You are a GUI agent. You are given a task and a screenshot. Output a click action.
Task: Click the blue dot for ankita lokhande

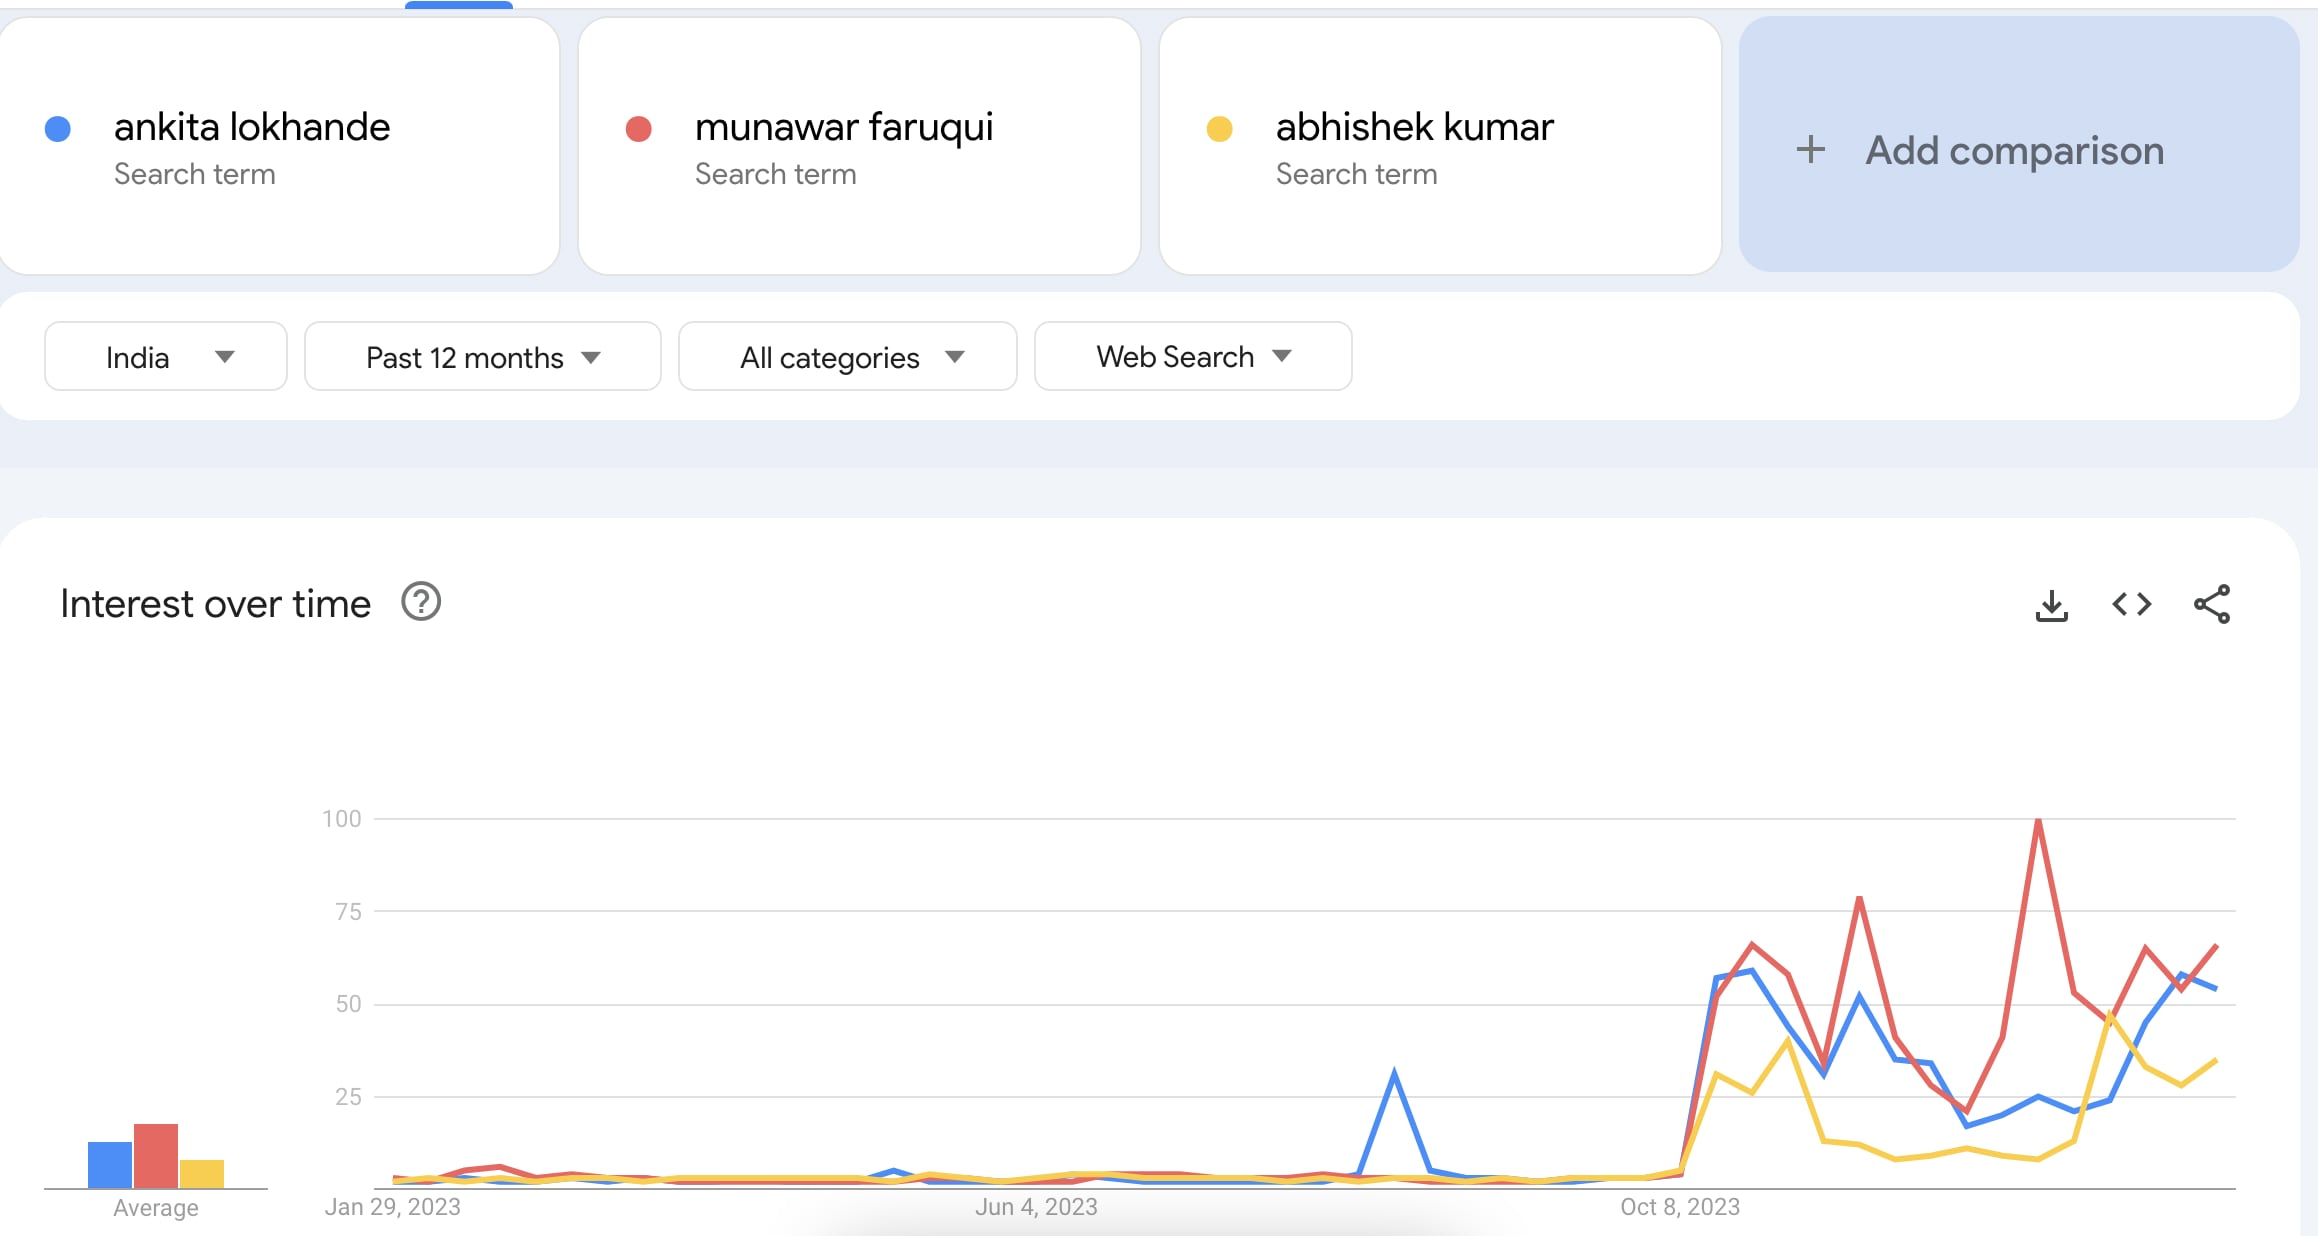tap(58, 129)
